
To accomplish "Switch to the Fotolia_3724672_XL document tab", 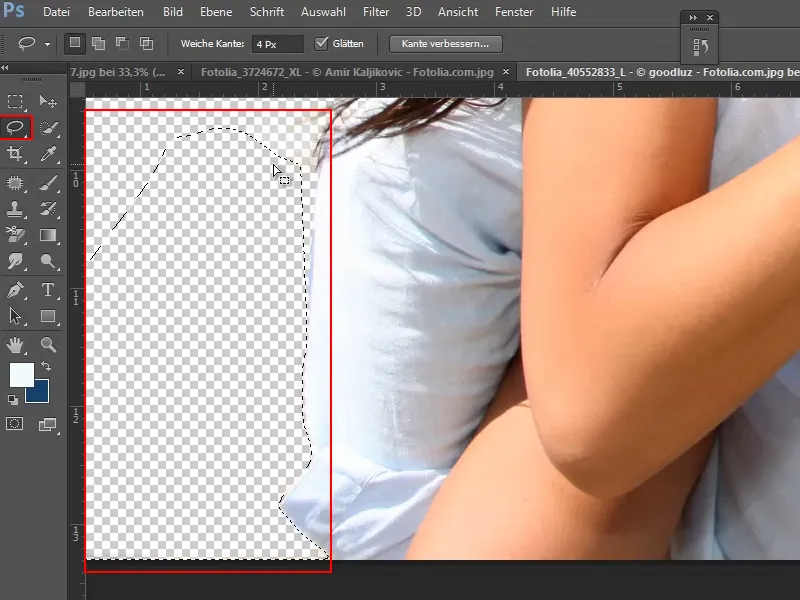I will click(347, 72).
